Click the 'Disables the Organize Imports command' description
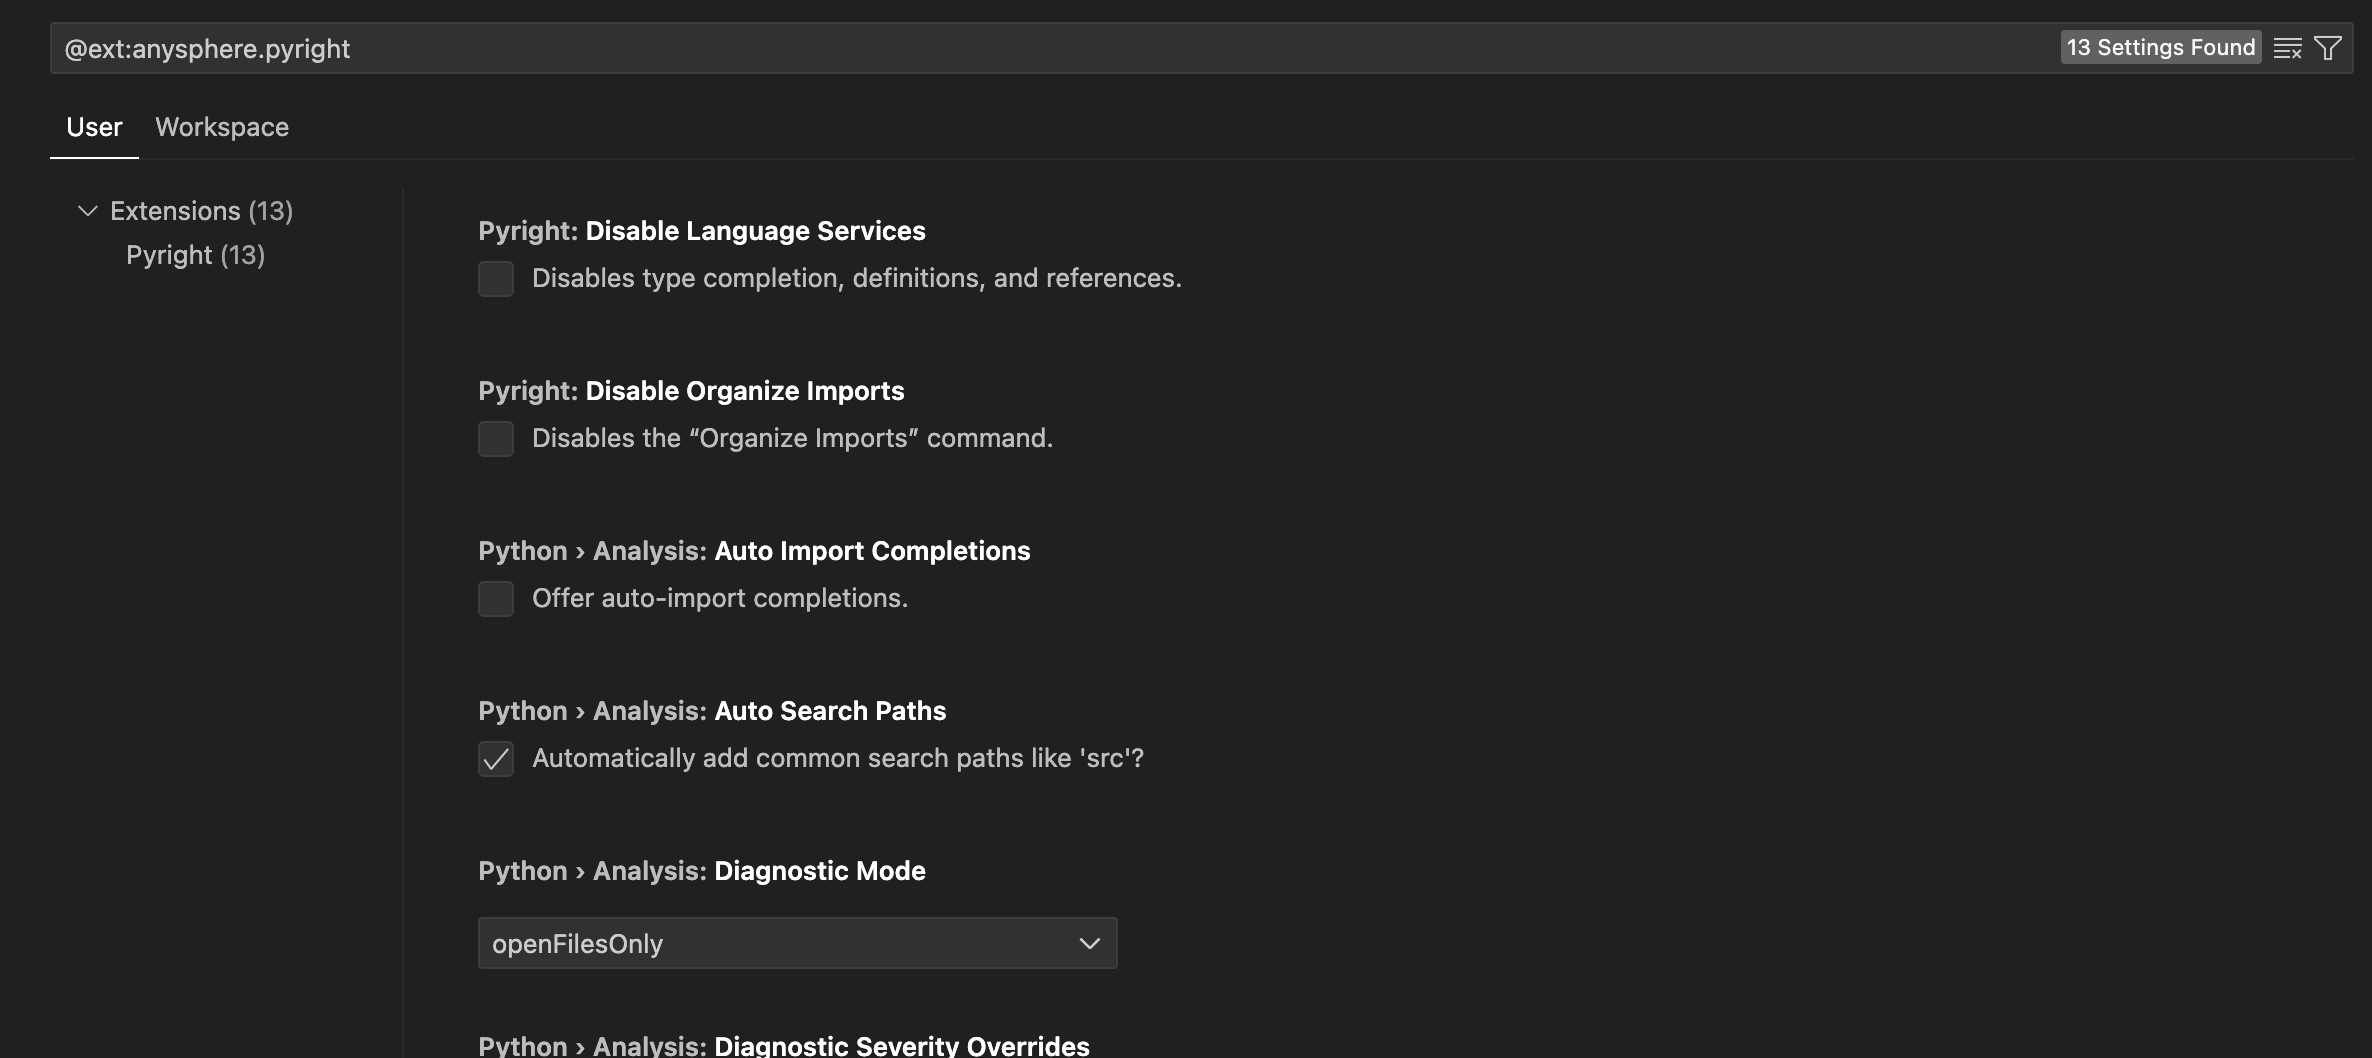The height and width of the screenshot is (1058, 2372). click(793, 438)
